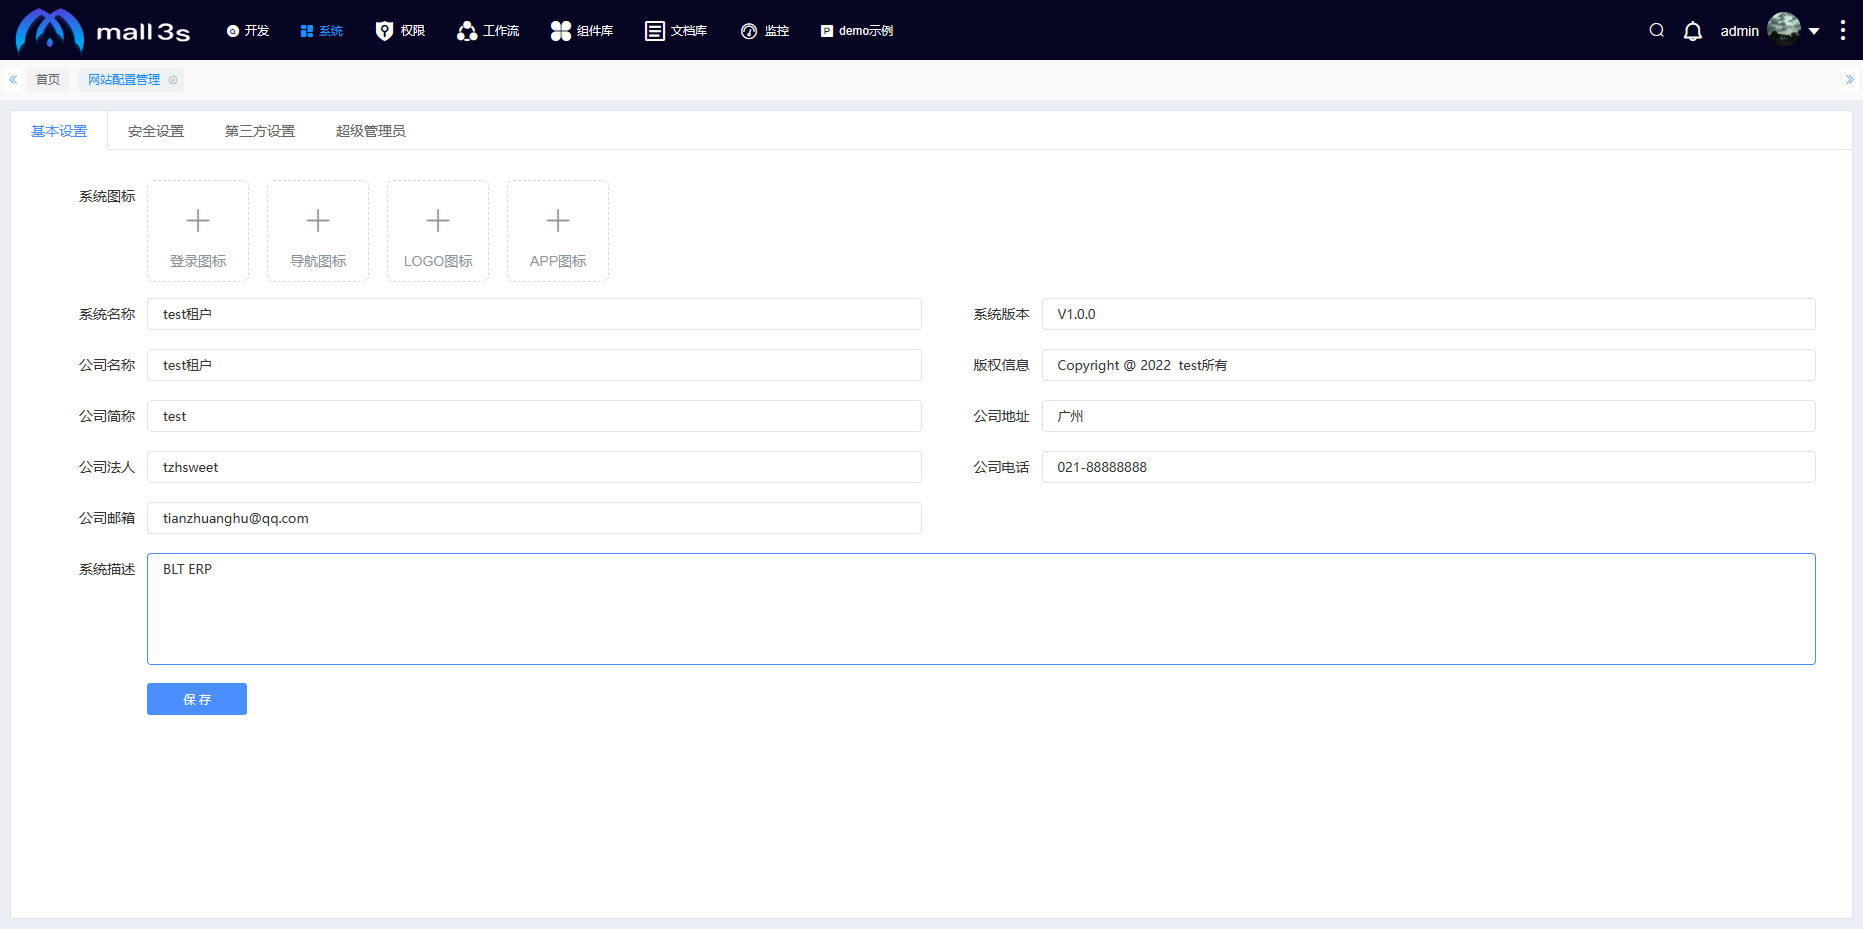Click the admin user avatar
The image size is (1863, 929).
(1784, 29)
